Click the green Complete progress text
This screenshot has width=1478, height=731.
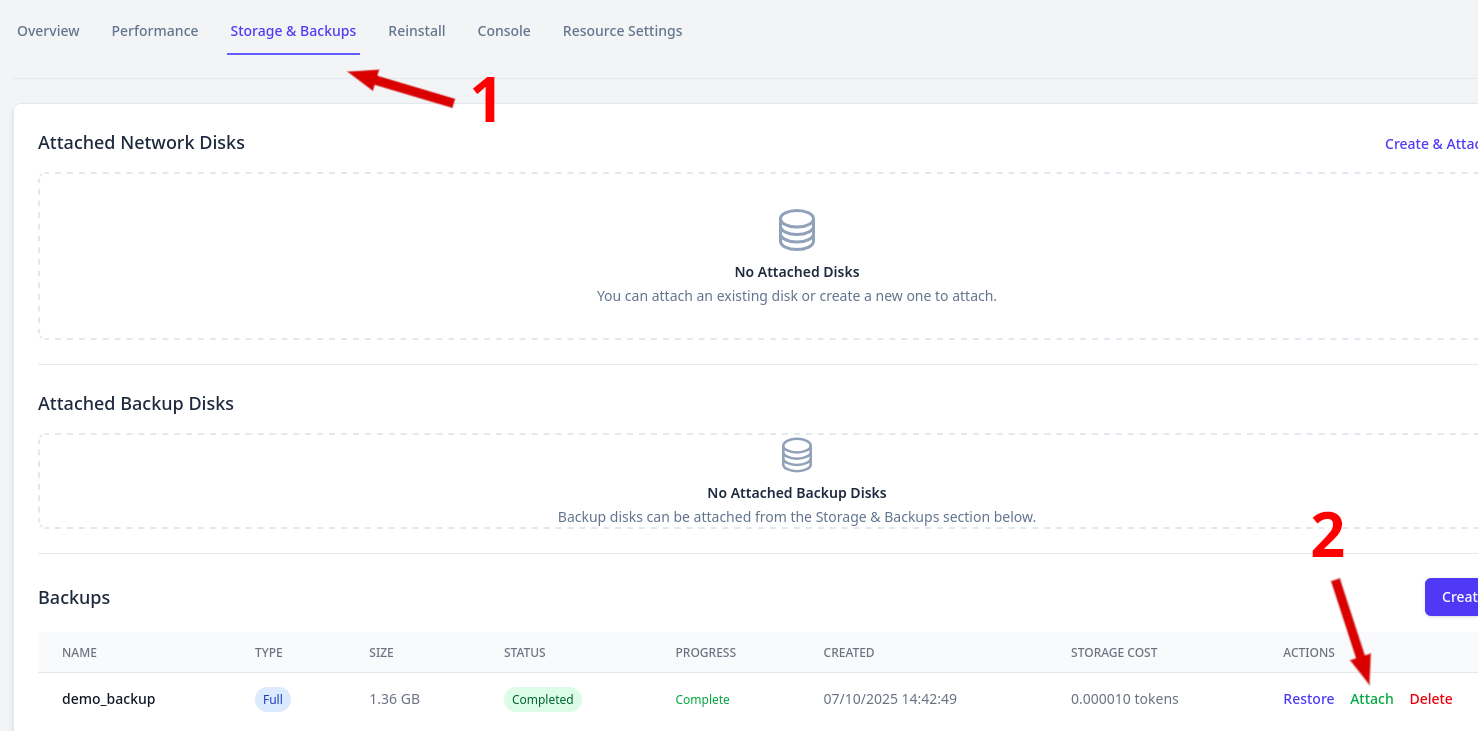click(702, 699)
